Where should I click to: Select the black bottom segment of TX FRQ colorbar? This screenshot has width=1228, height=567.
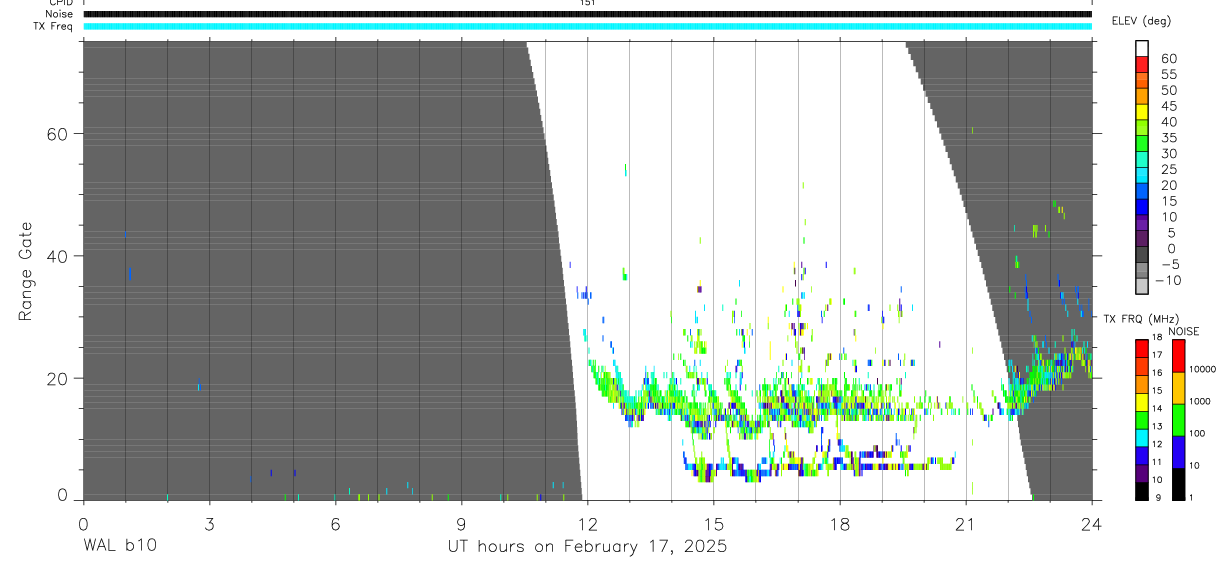pos(1141,491)
